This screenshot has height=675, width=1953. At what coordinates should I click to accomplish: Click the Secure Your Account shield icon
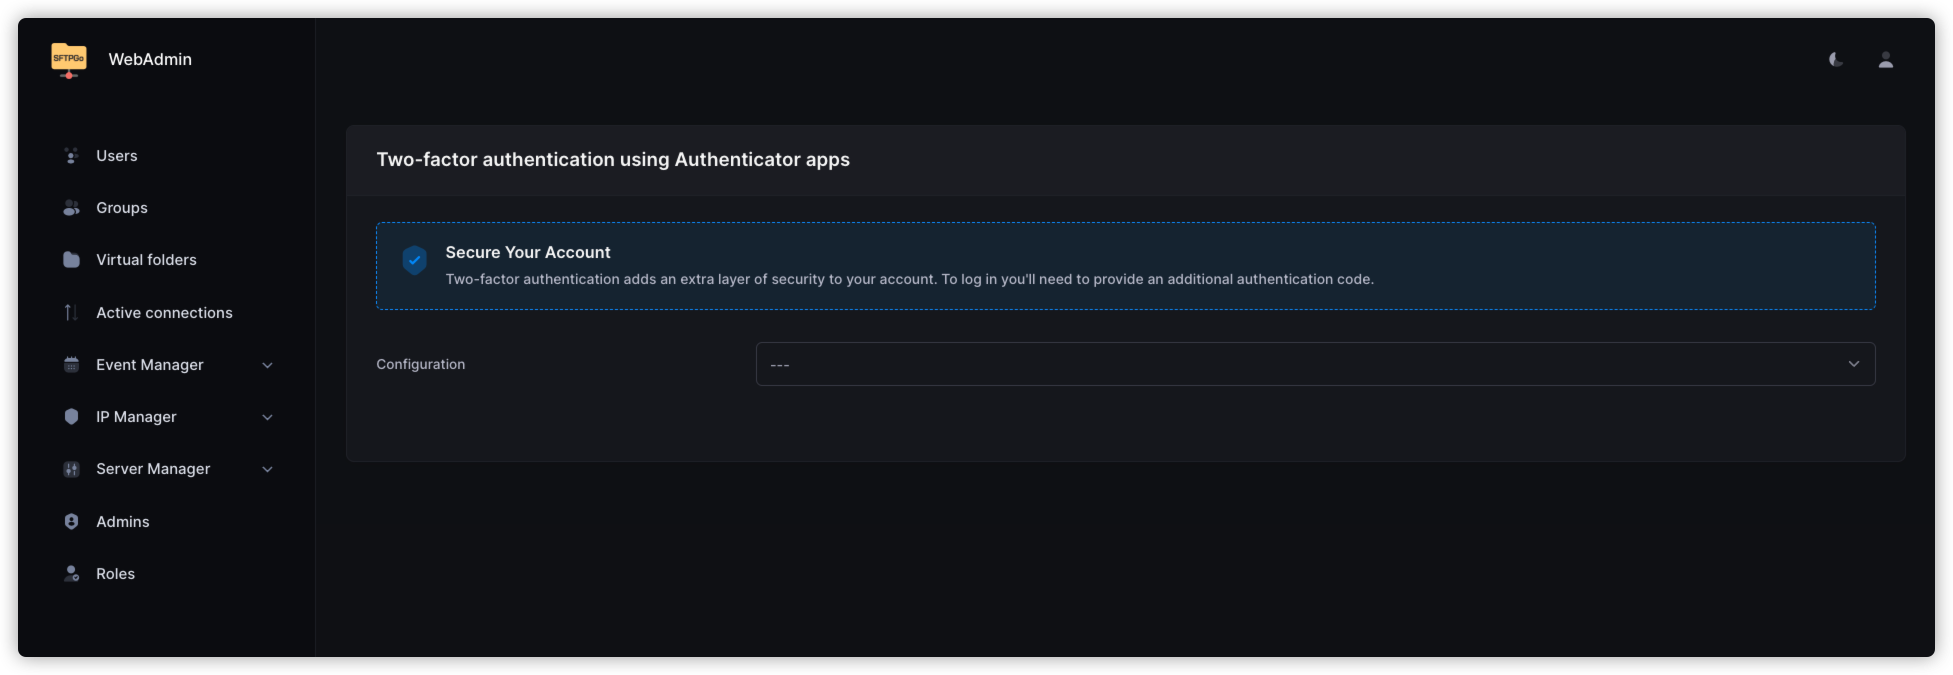pyautogui.click(x=414, y=260)
